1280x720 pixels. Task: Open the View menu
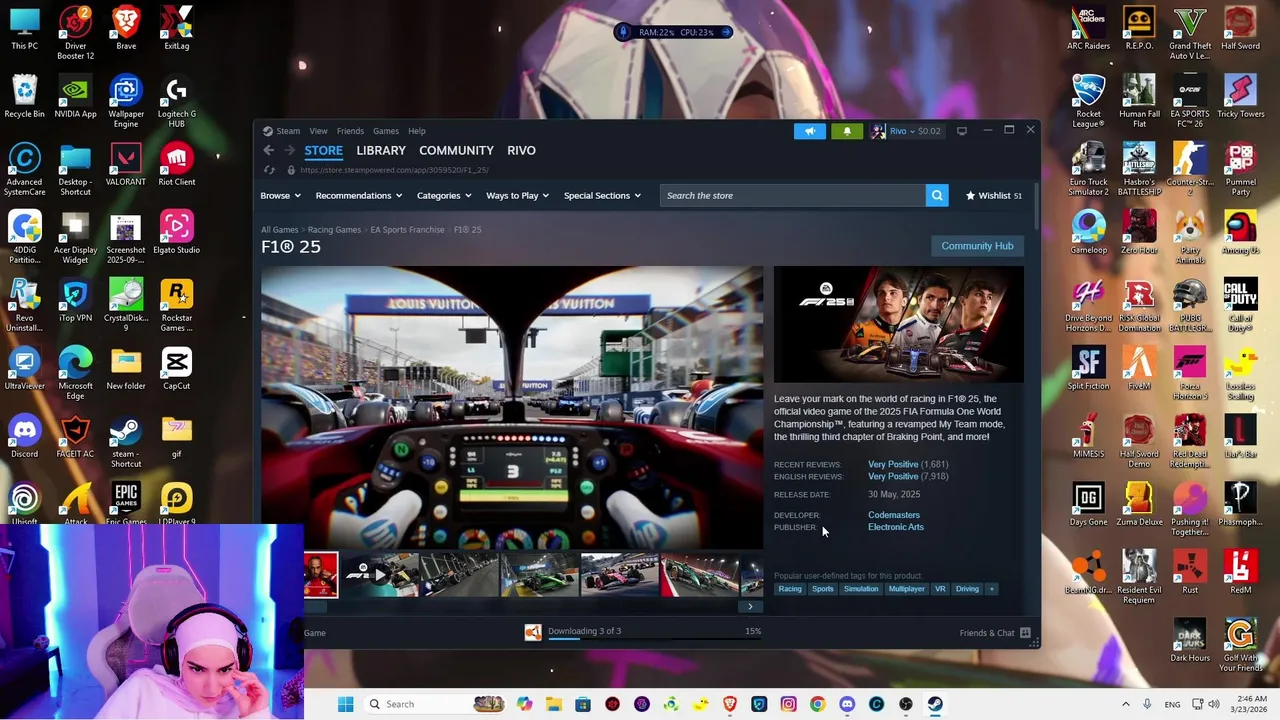click(318, 131)
